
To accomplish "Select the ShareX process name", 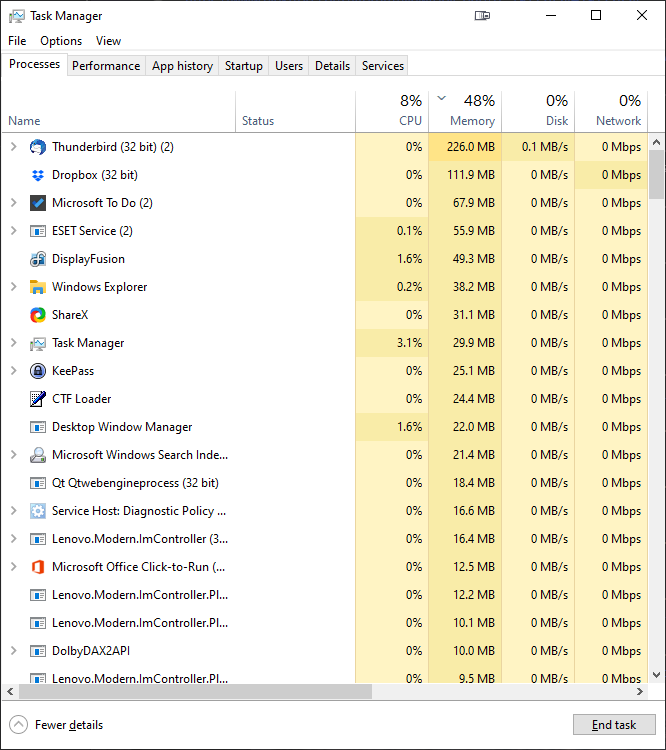I will [70, 315].
